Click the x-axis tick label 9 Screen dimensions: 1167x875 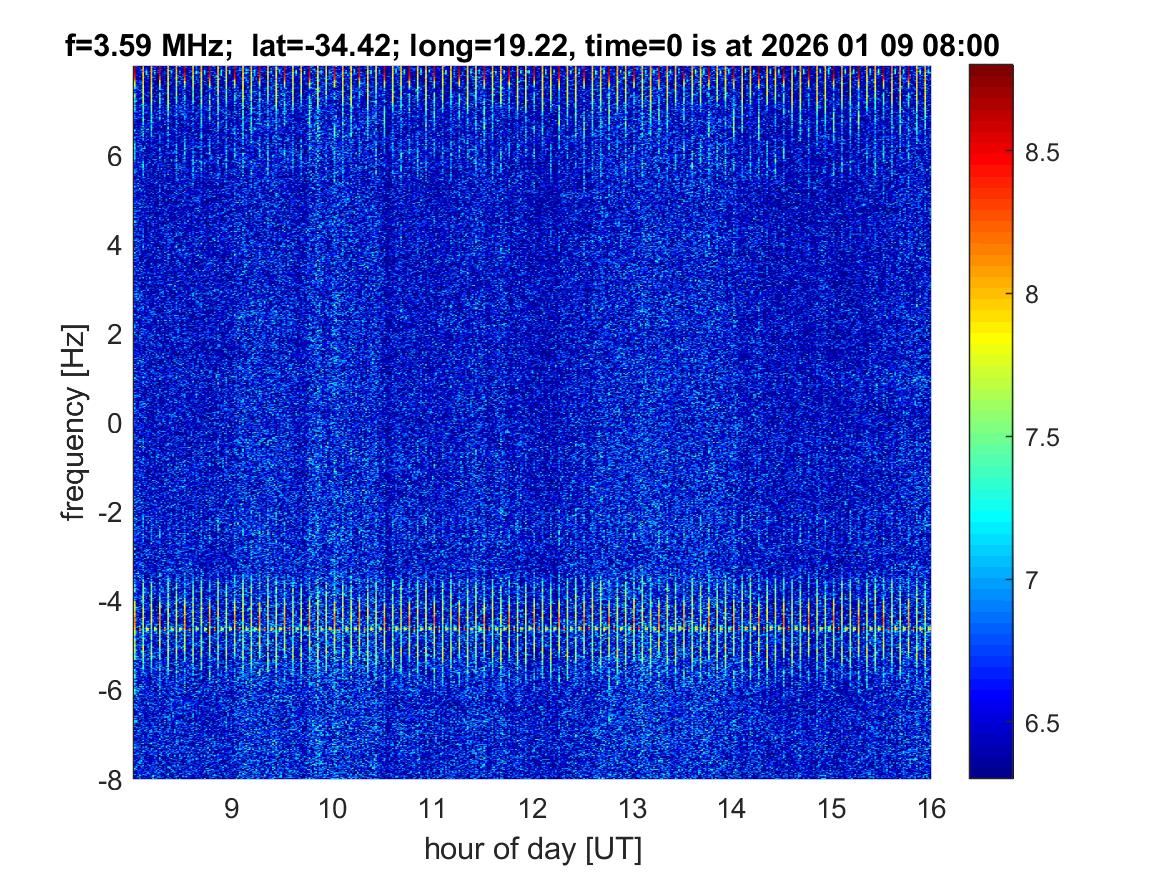click(x=232, y=807)
